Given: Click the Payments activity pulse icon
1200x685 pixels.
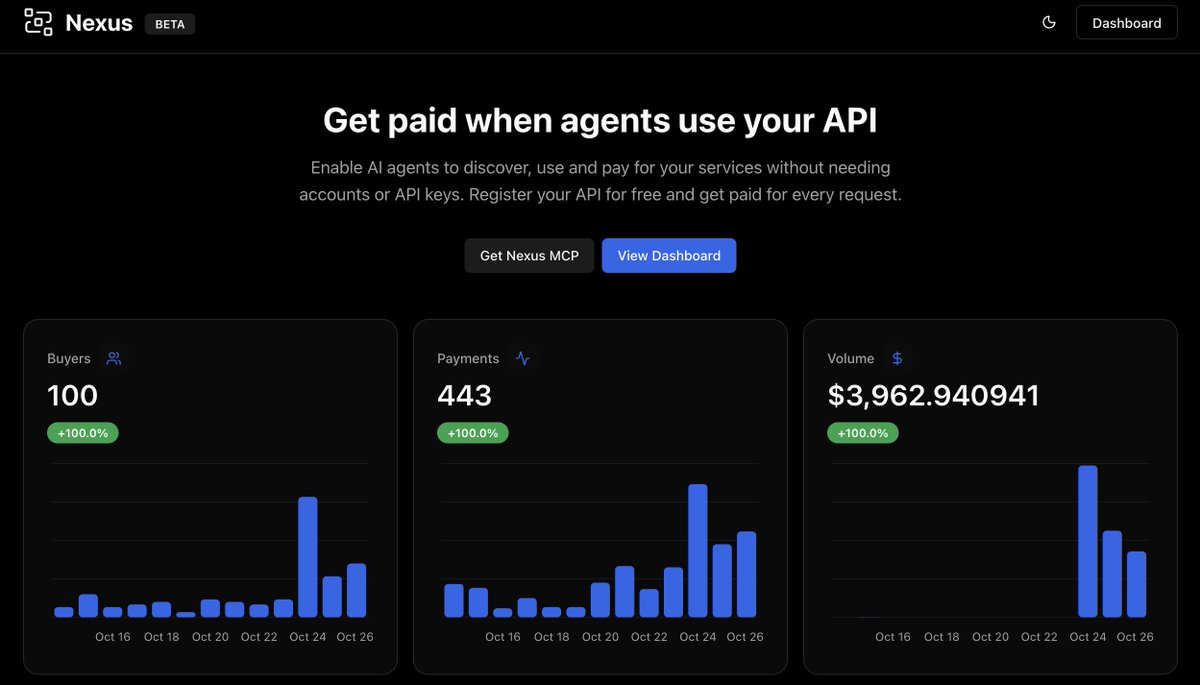Looking at the screenshot, I should pyautogui.click(x=522, y=358).
